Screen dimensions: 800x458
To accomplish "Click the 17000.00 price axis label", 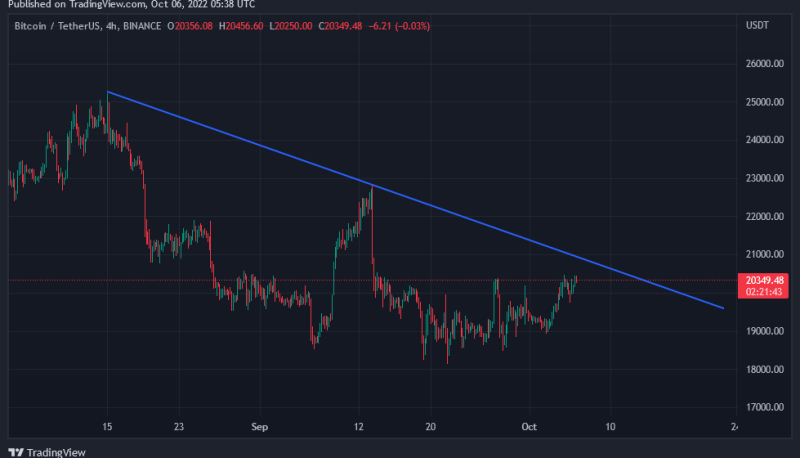I will [764, 407].
